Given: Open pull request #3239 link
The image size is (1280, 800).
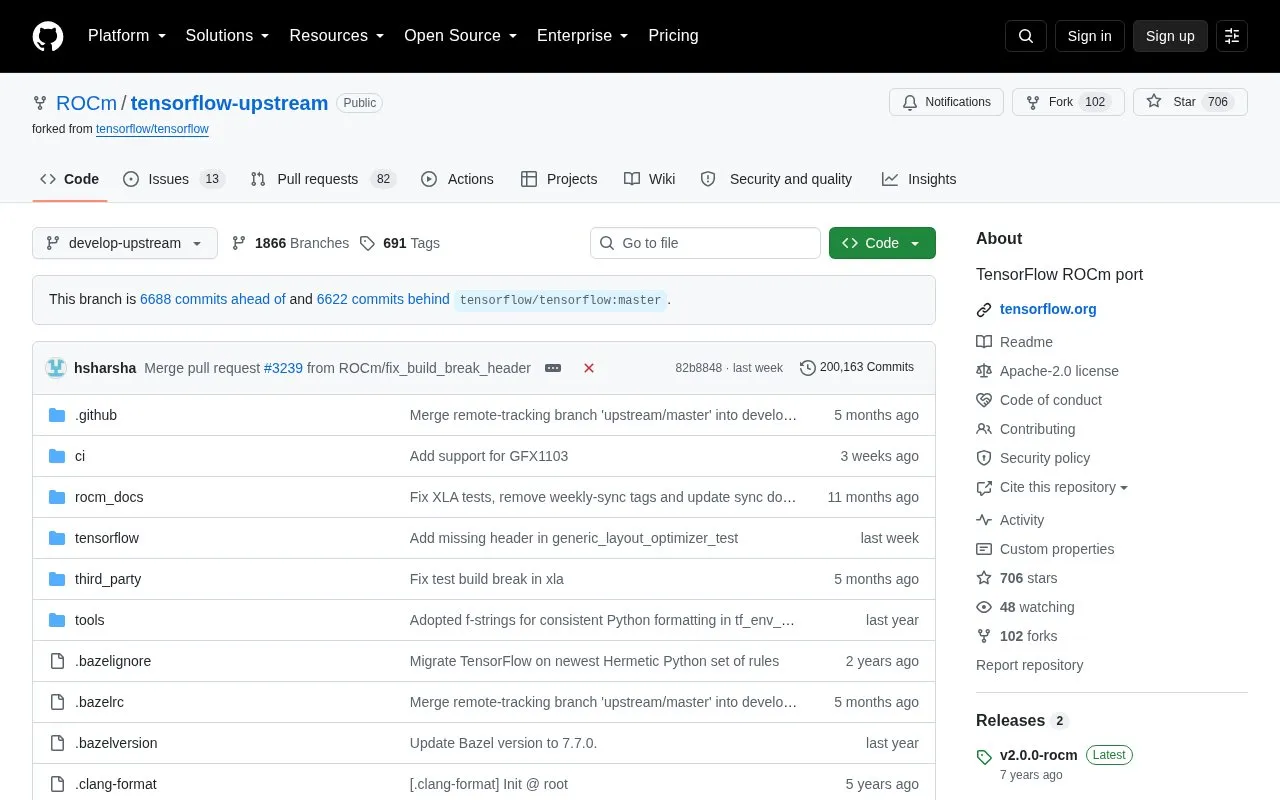Looking at the screenshot, I should coord(283,368).
